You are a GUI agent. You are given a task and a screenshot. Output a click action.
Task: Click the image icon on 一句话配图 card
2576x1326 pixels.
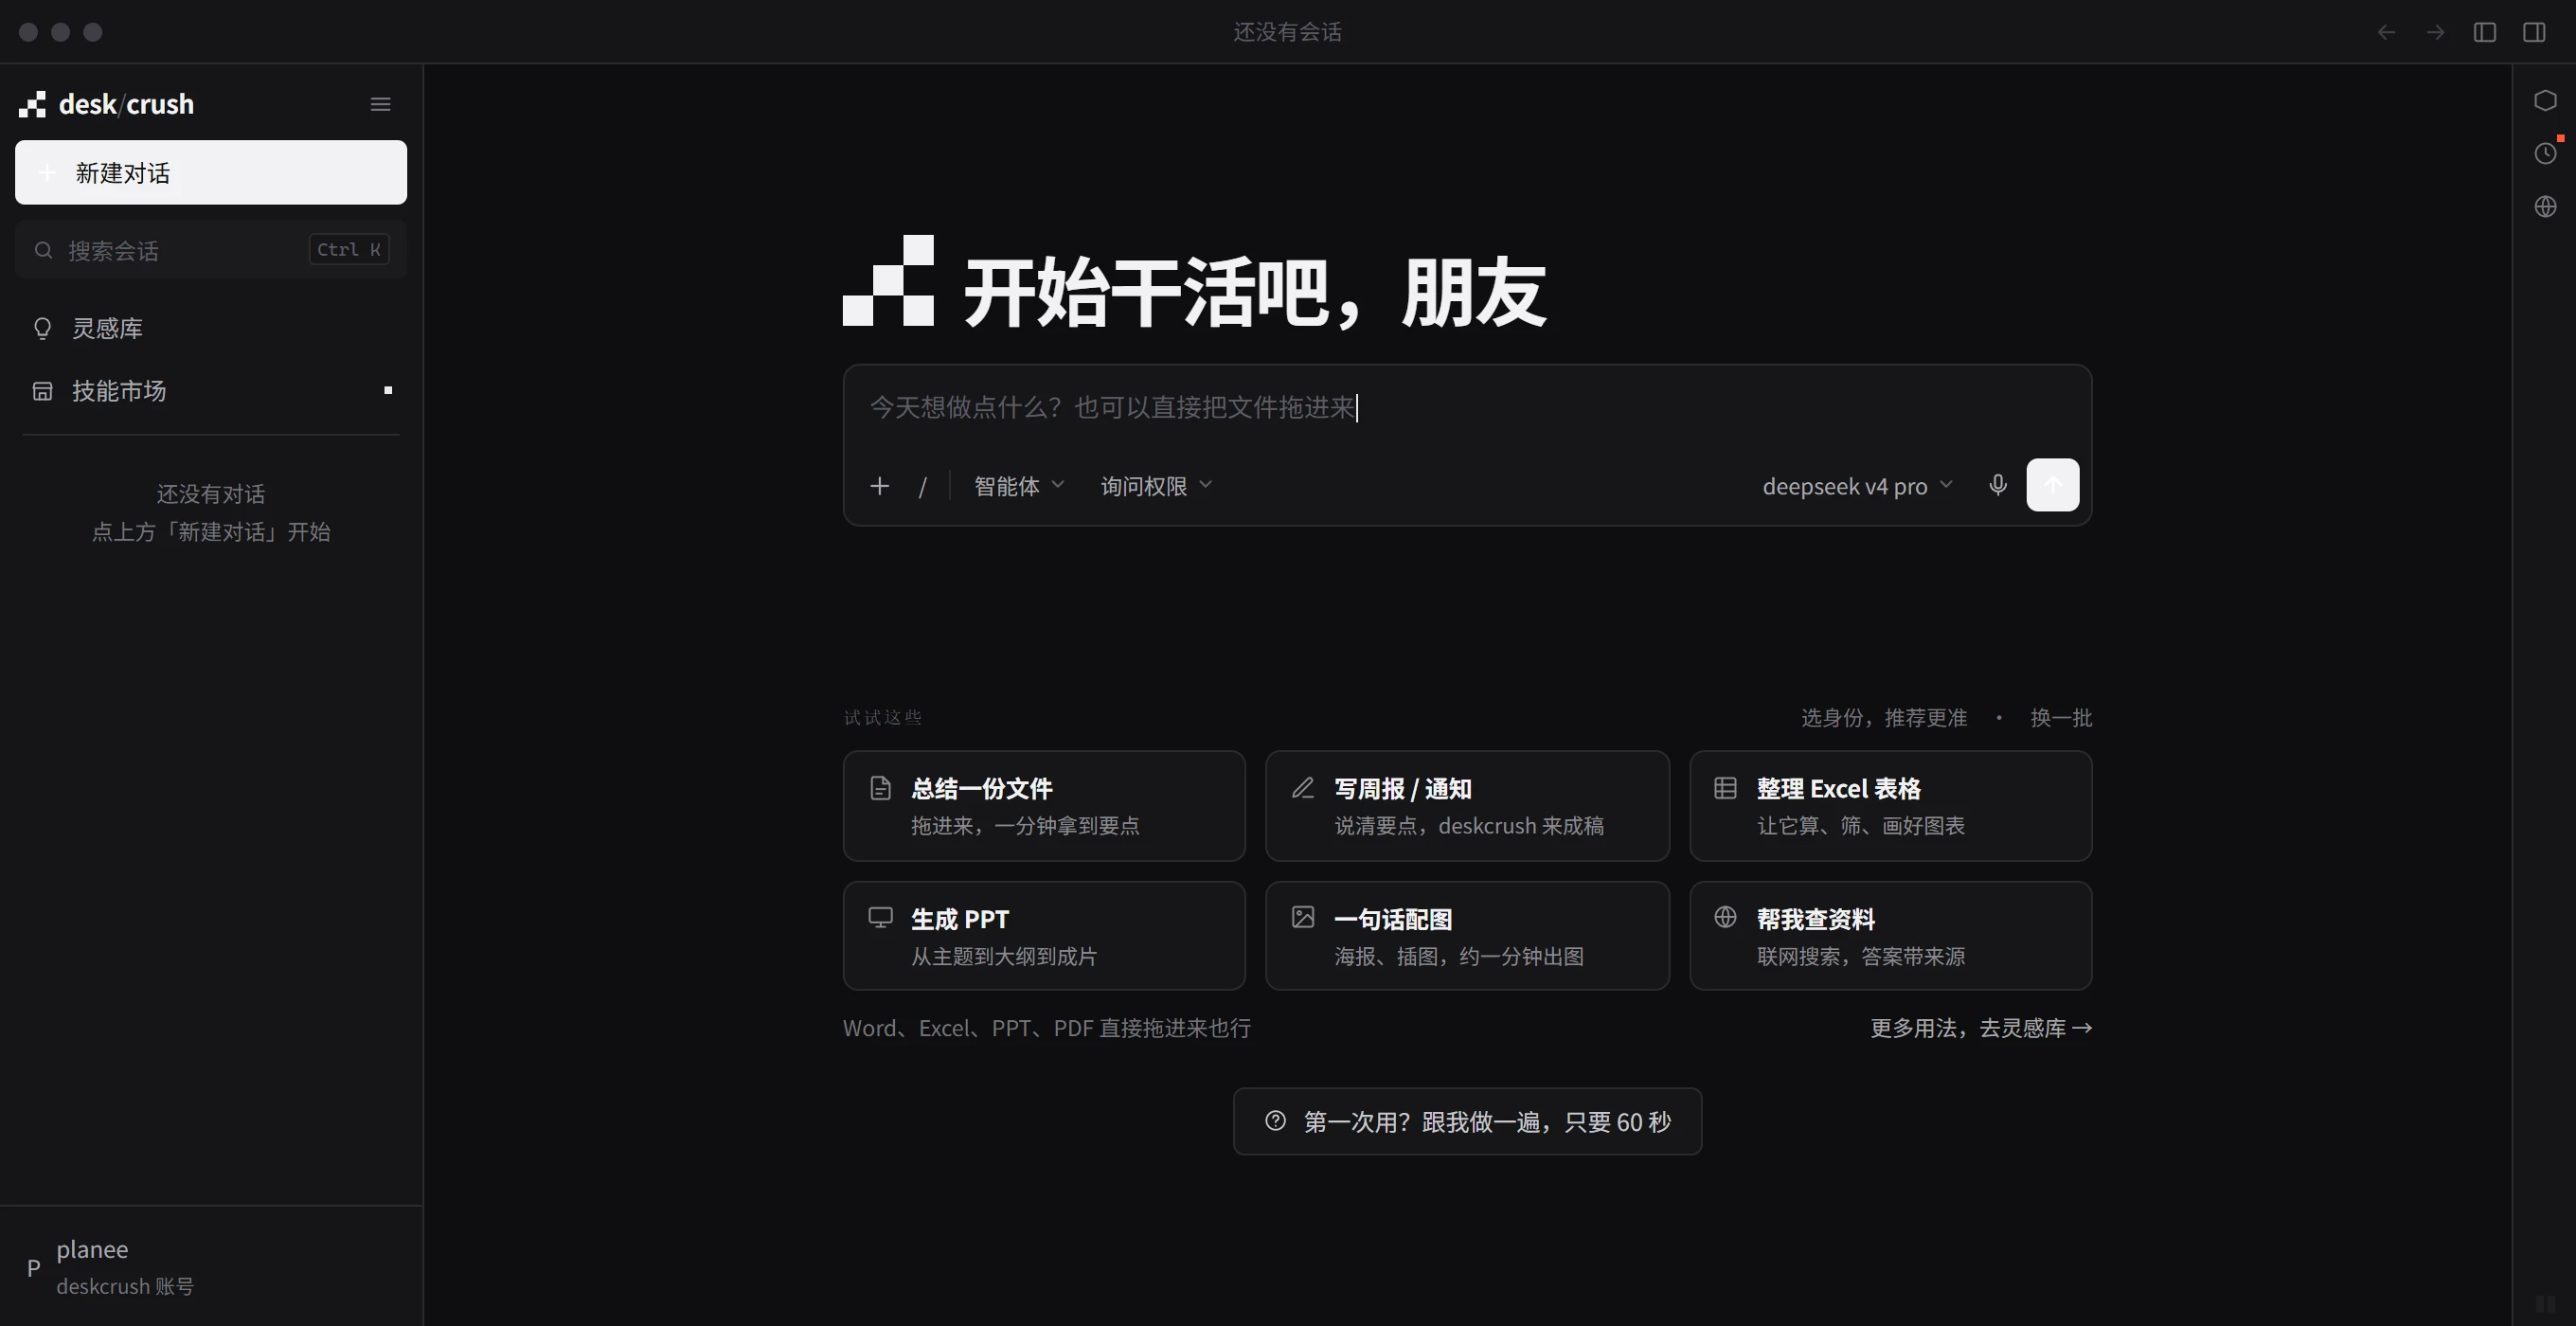[x=1303, y=917]
